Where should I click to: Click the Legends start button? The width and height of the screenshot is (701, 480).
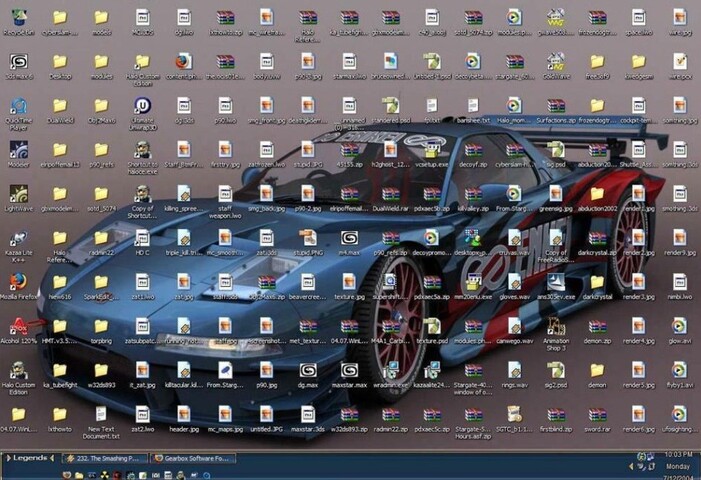30,458
